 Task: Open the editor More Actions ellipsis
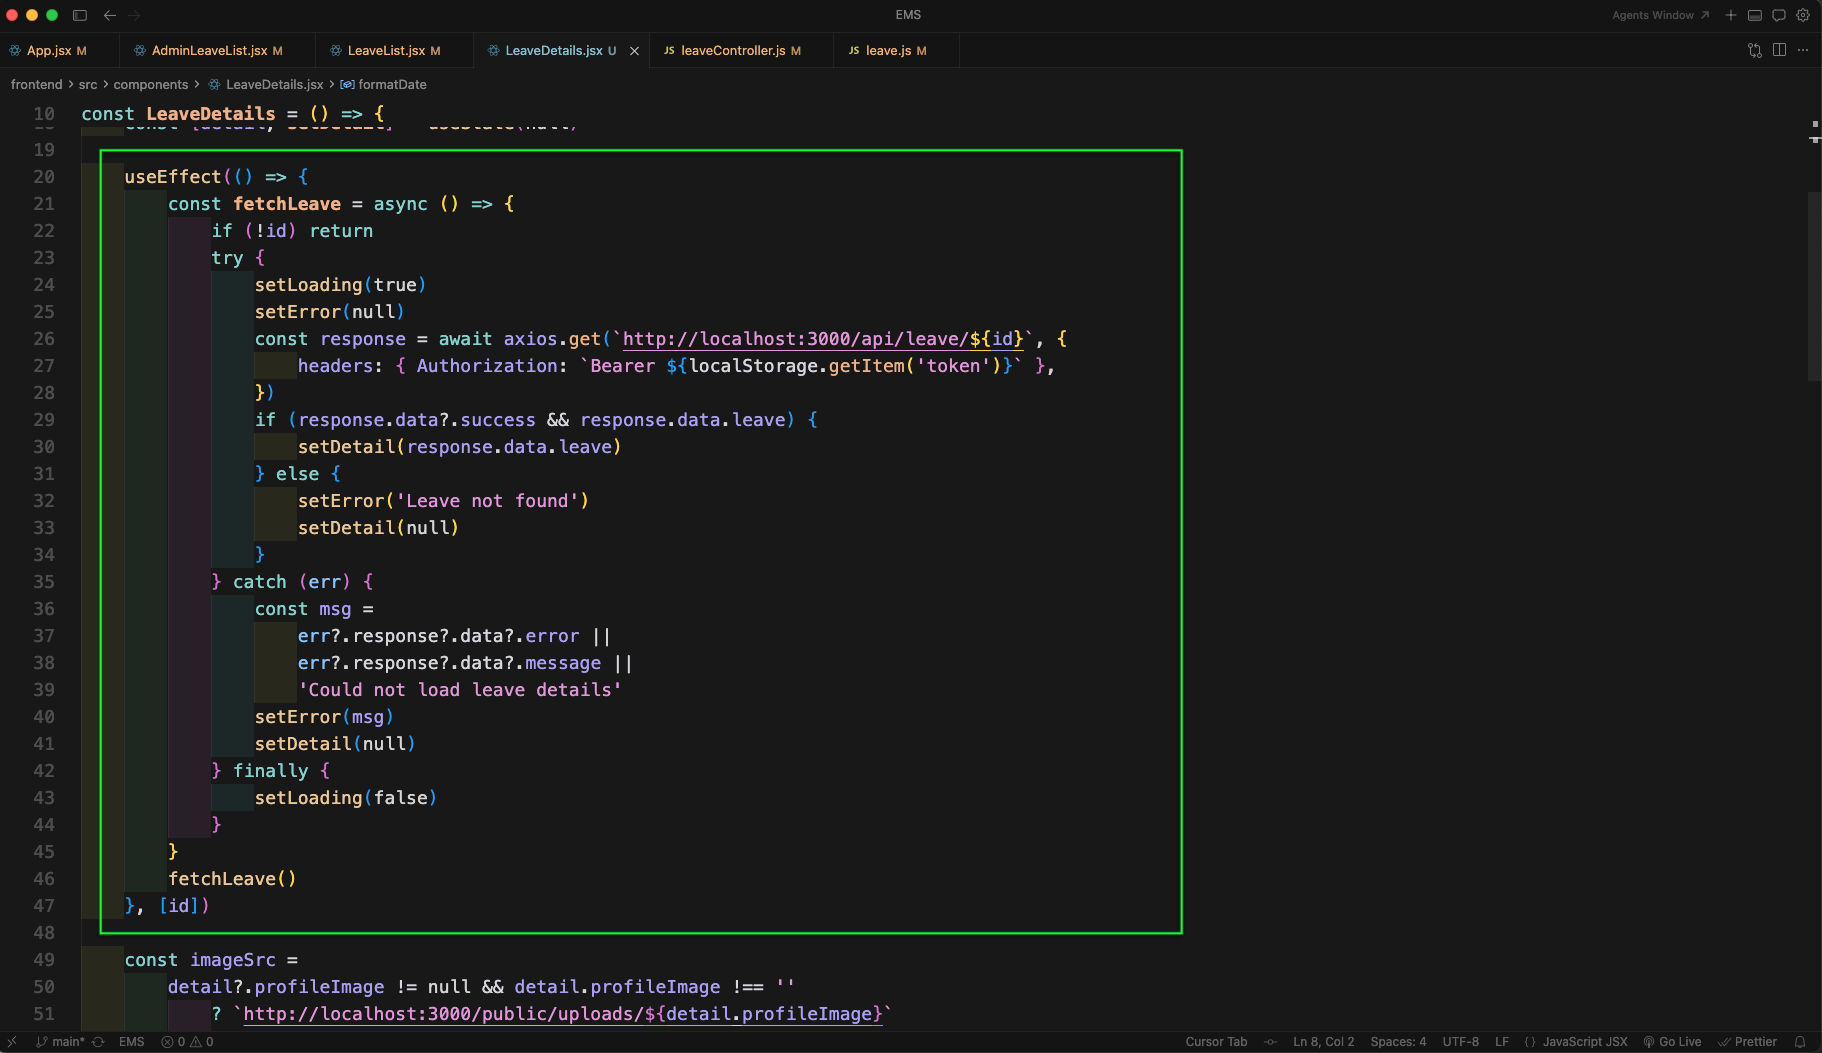pyautogui.click(x=1803, y=50)
